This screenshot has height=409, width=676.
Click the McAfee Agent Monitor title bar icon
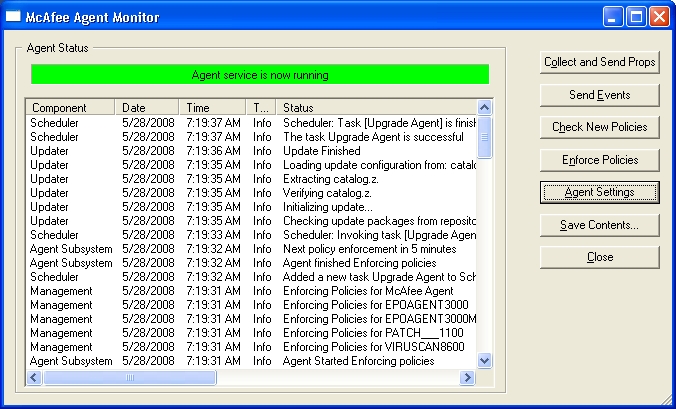point(13,16)
